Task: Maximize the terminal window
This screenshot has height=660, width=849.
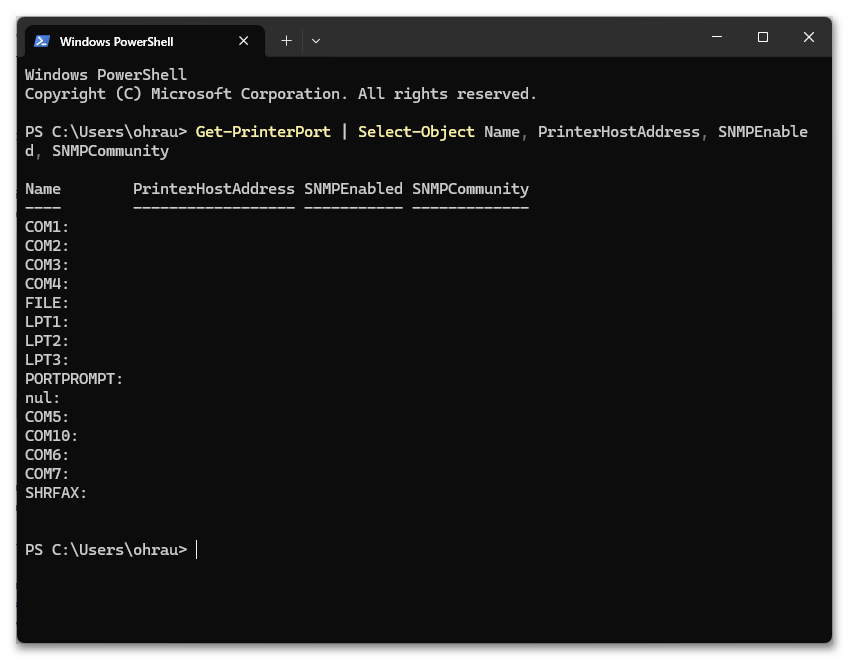Action: [x=763, y=37]
